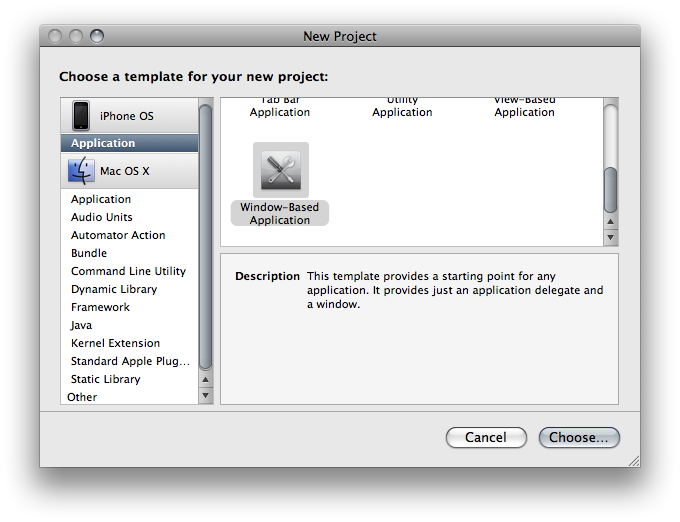Click the Window-Based Application label
The width and height of the screenshot is (680, 522).
pyautogui.click(x=280, y=213)
